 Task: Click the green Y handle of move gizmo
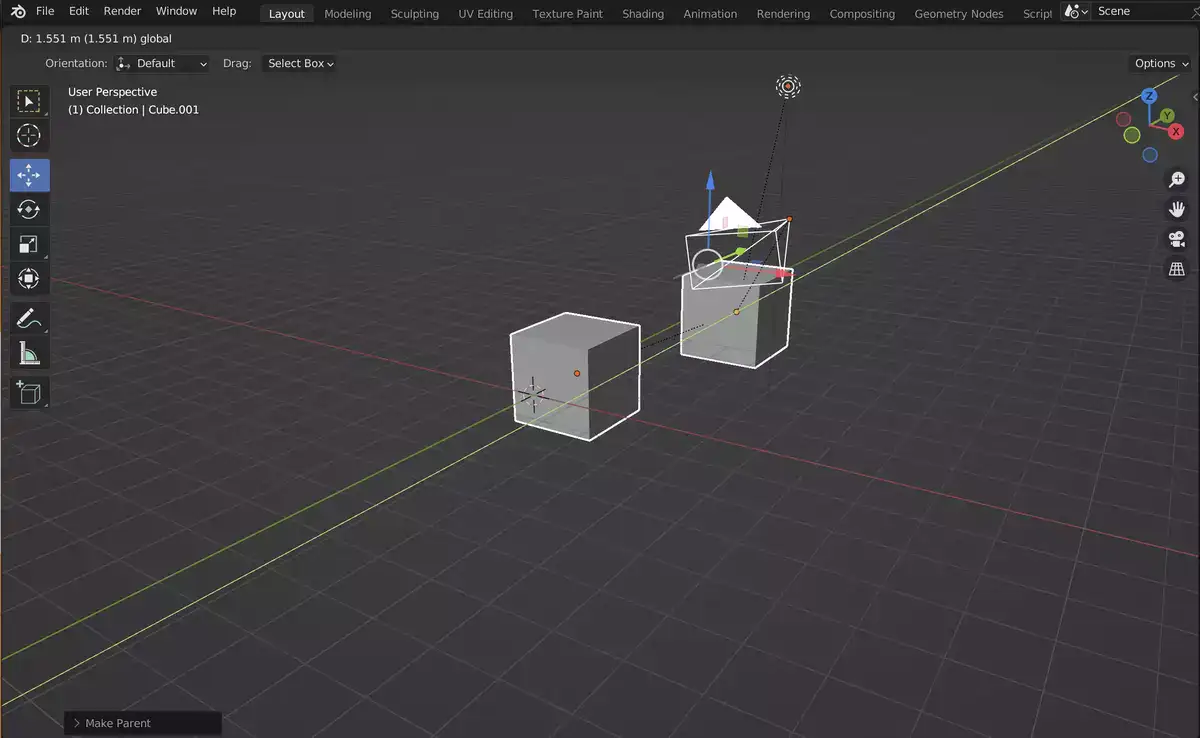pyautogui.click(x=741, y=252)
